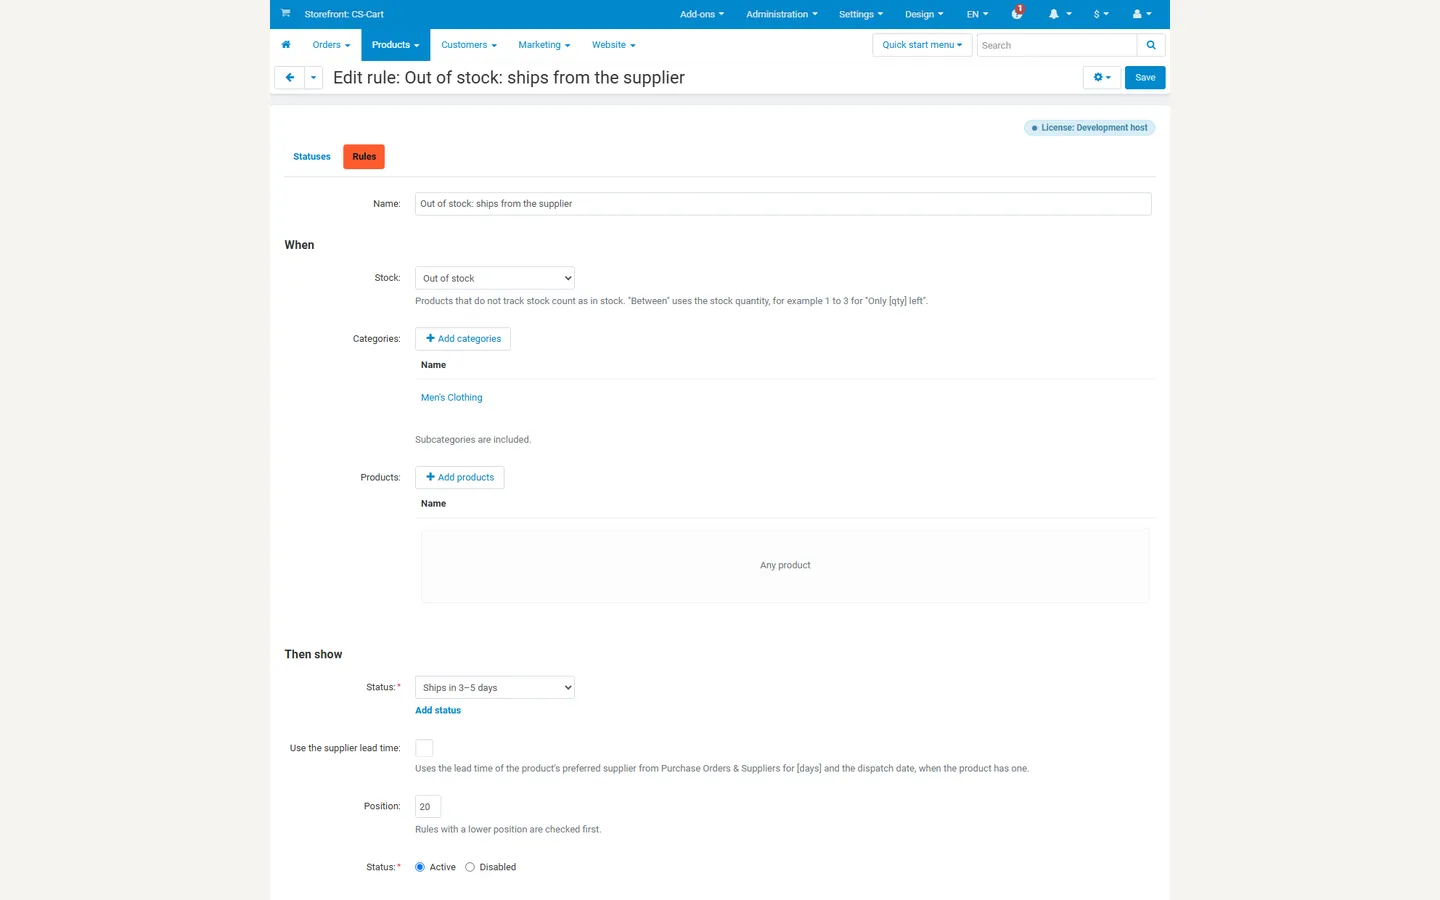Click the License: Development host badge
The width and height of the screenshot is (1440, 900).
click(x=1089, y=128)
